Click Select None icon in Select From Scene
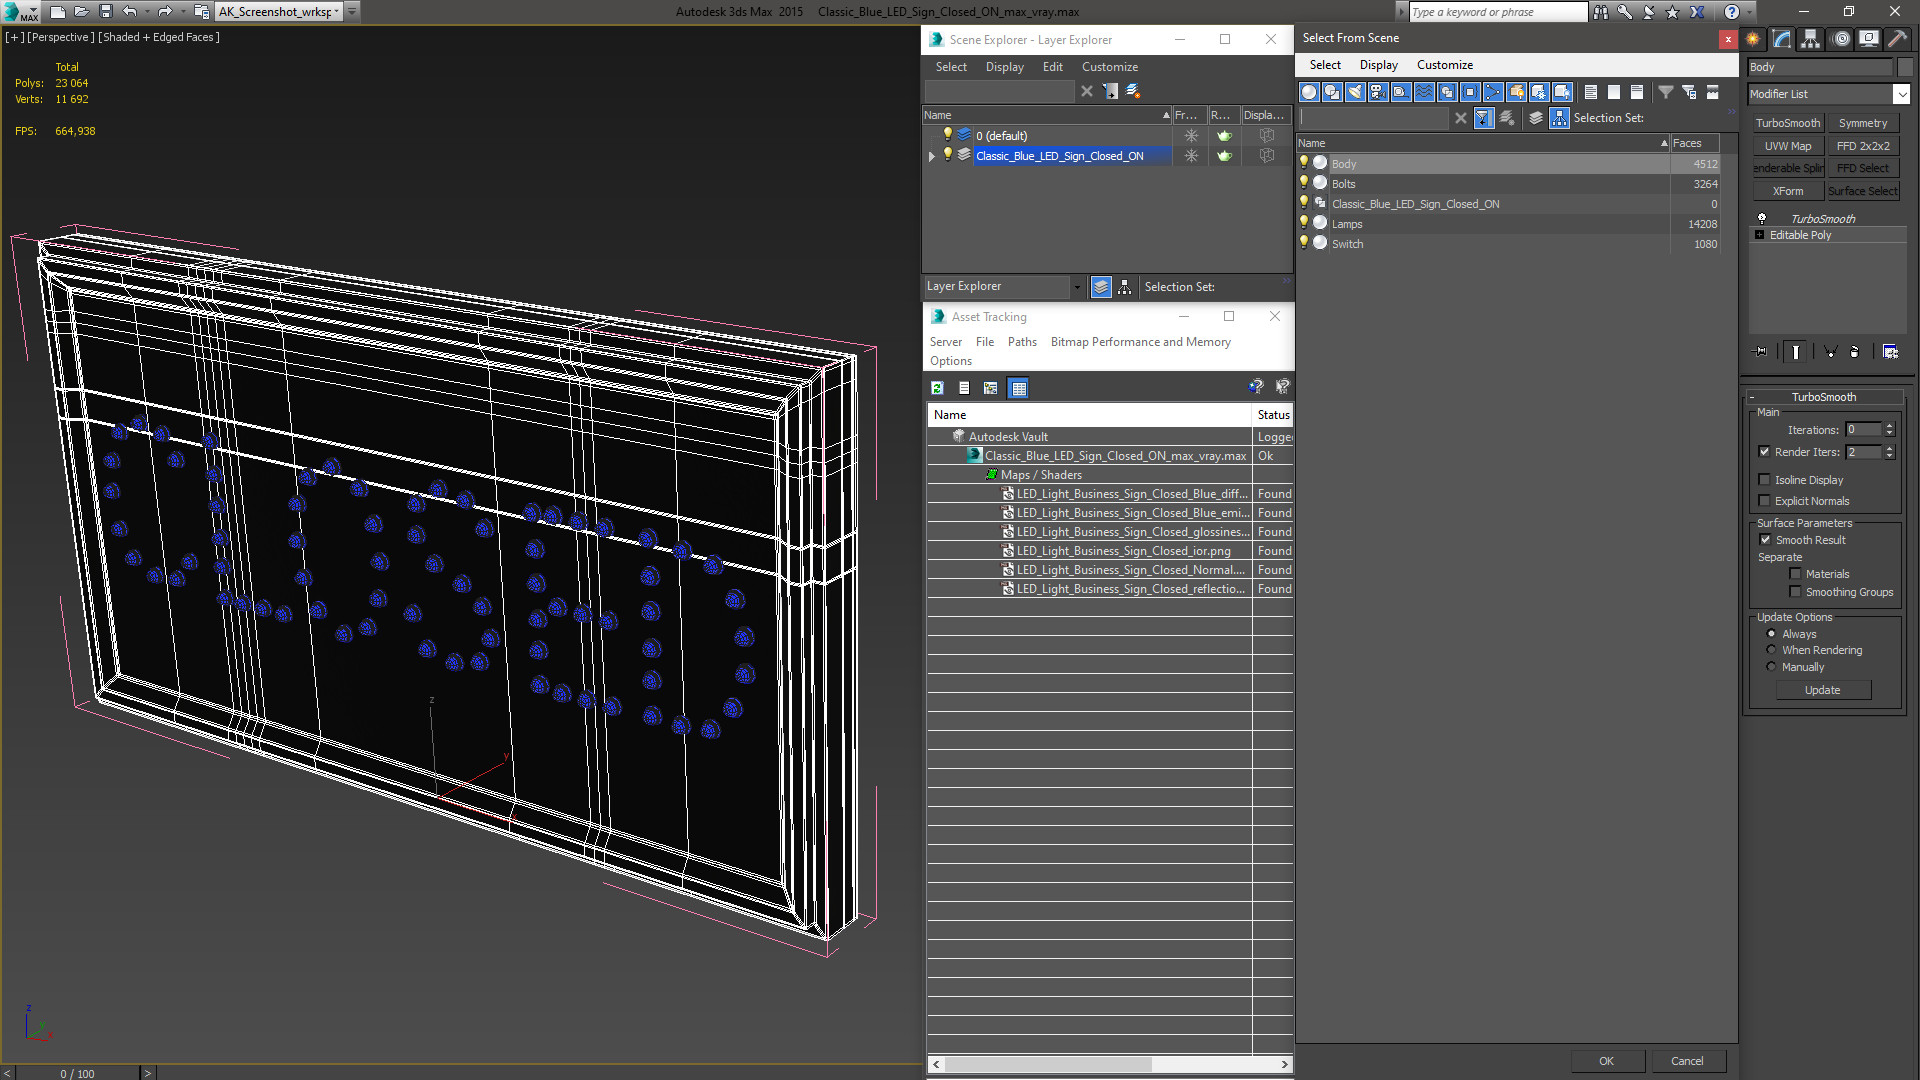 click(x=1613, y=92)
